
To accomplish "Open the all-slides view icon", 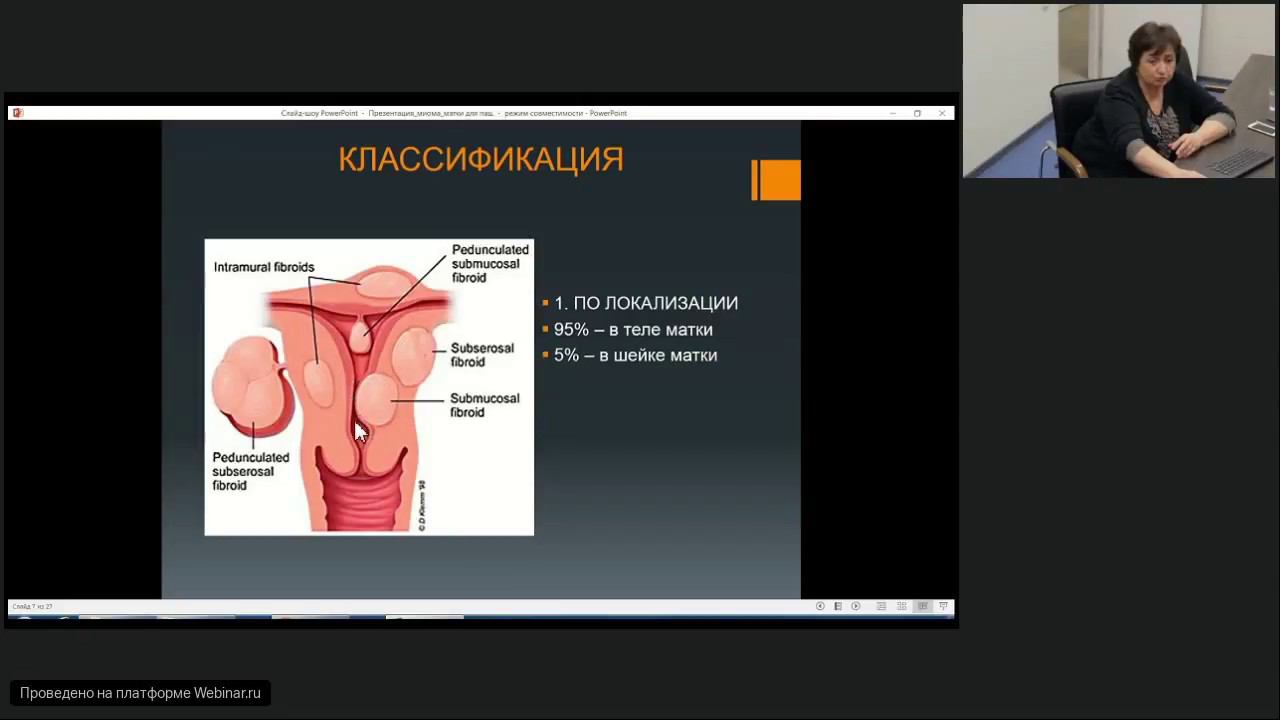I will [838, 606].
